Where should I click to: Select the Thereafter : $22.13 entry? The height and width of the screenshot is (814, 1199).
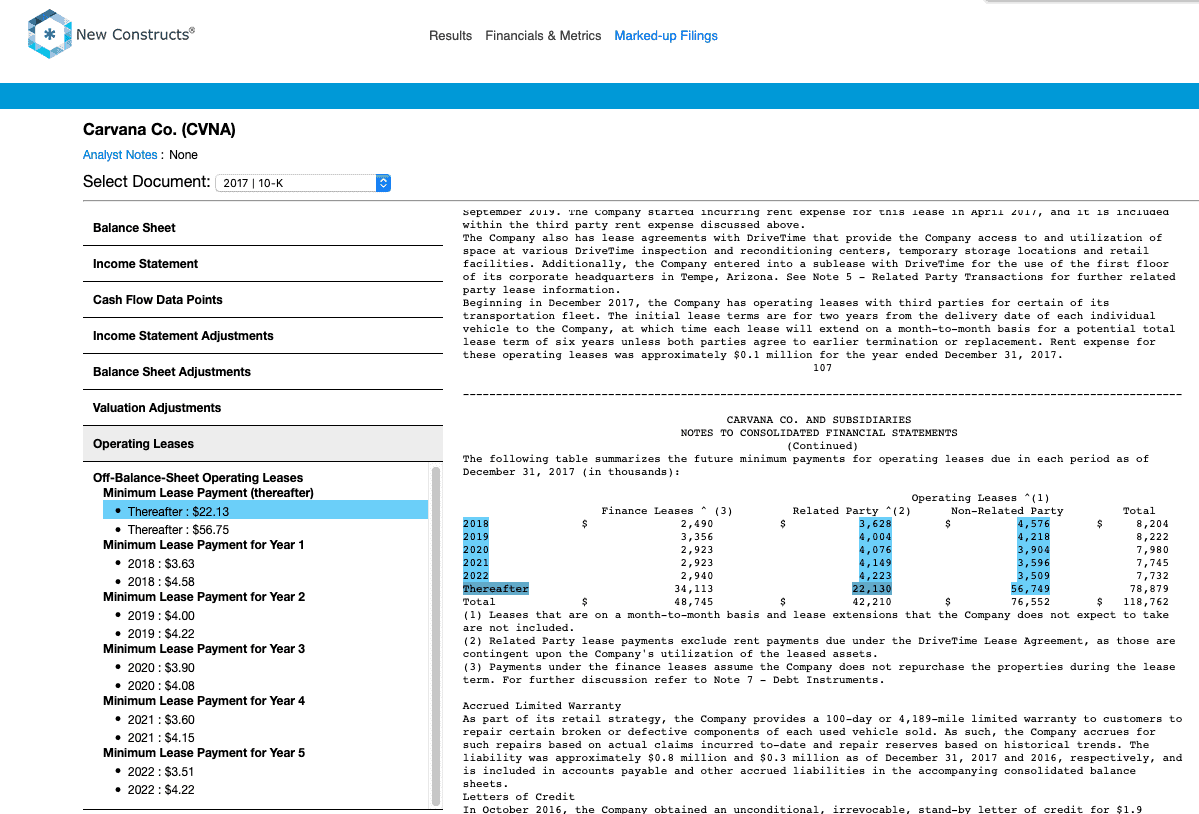click(x=265, y=511)
